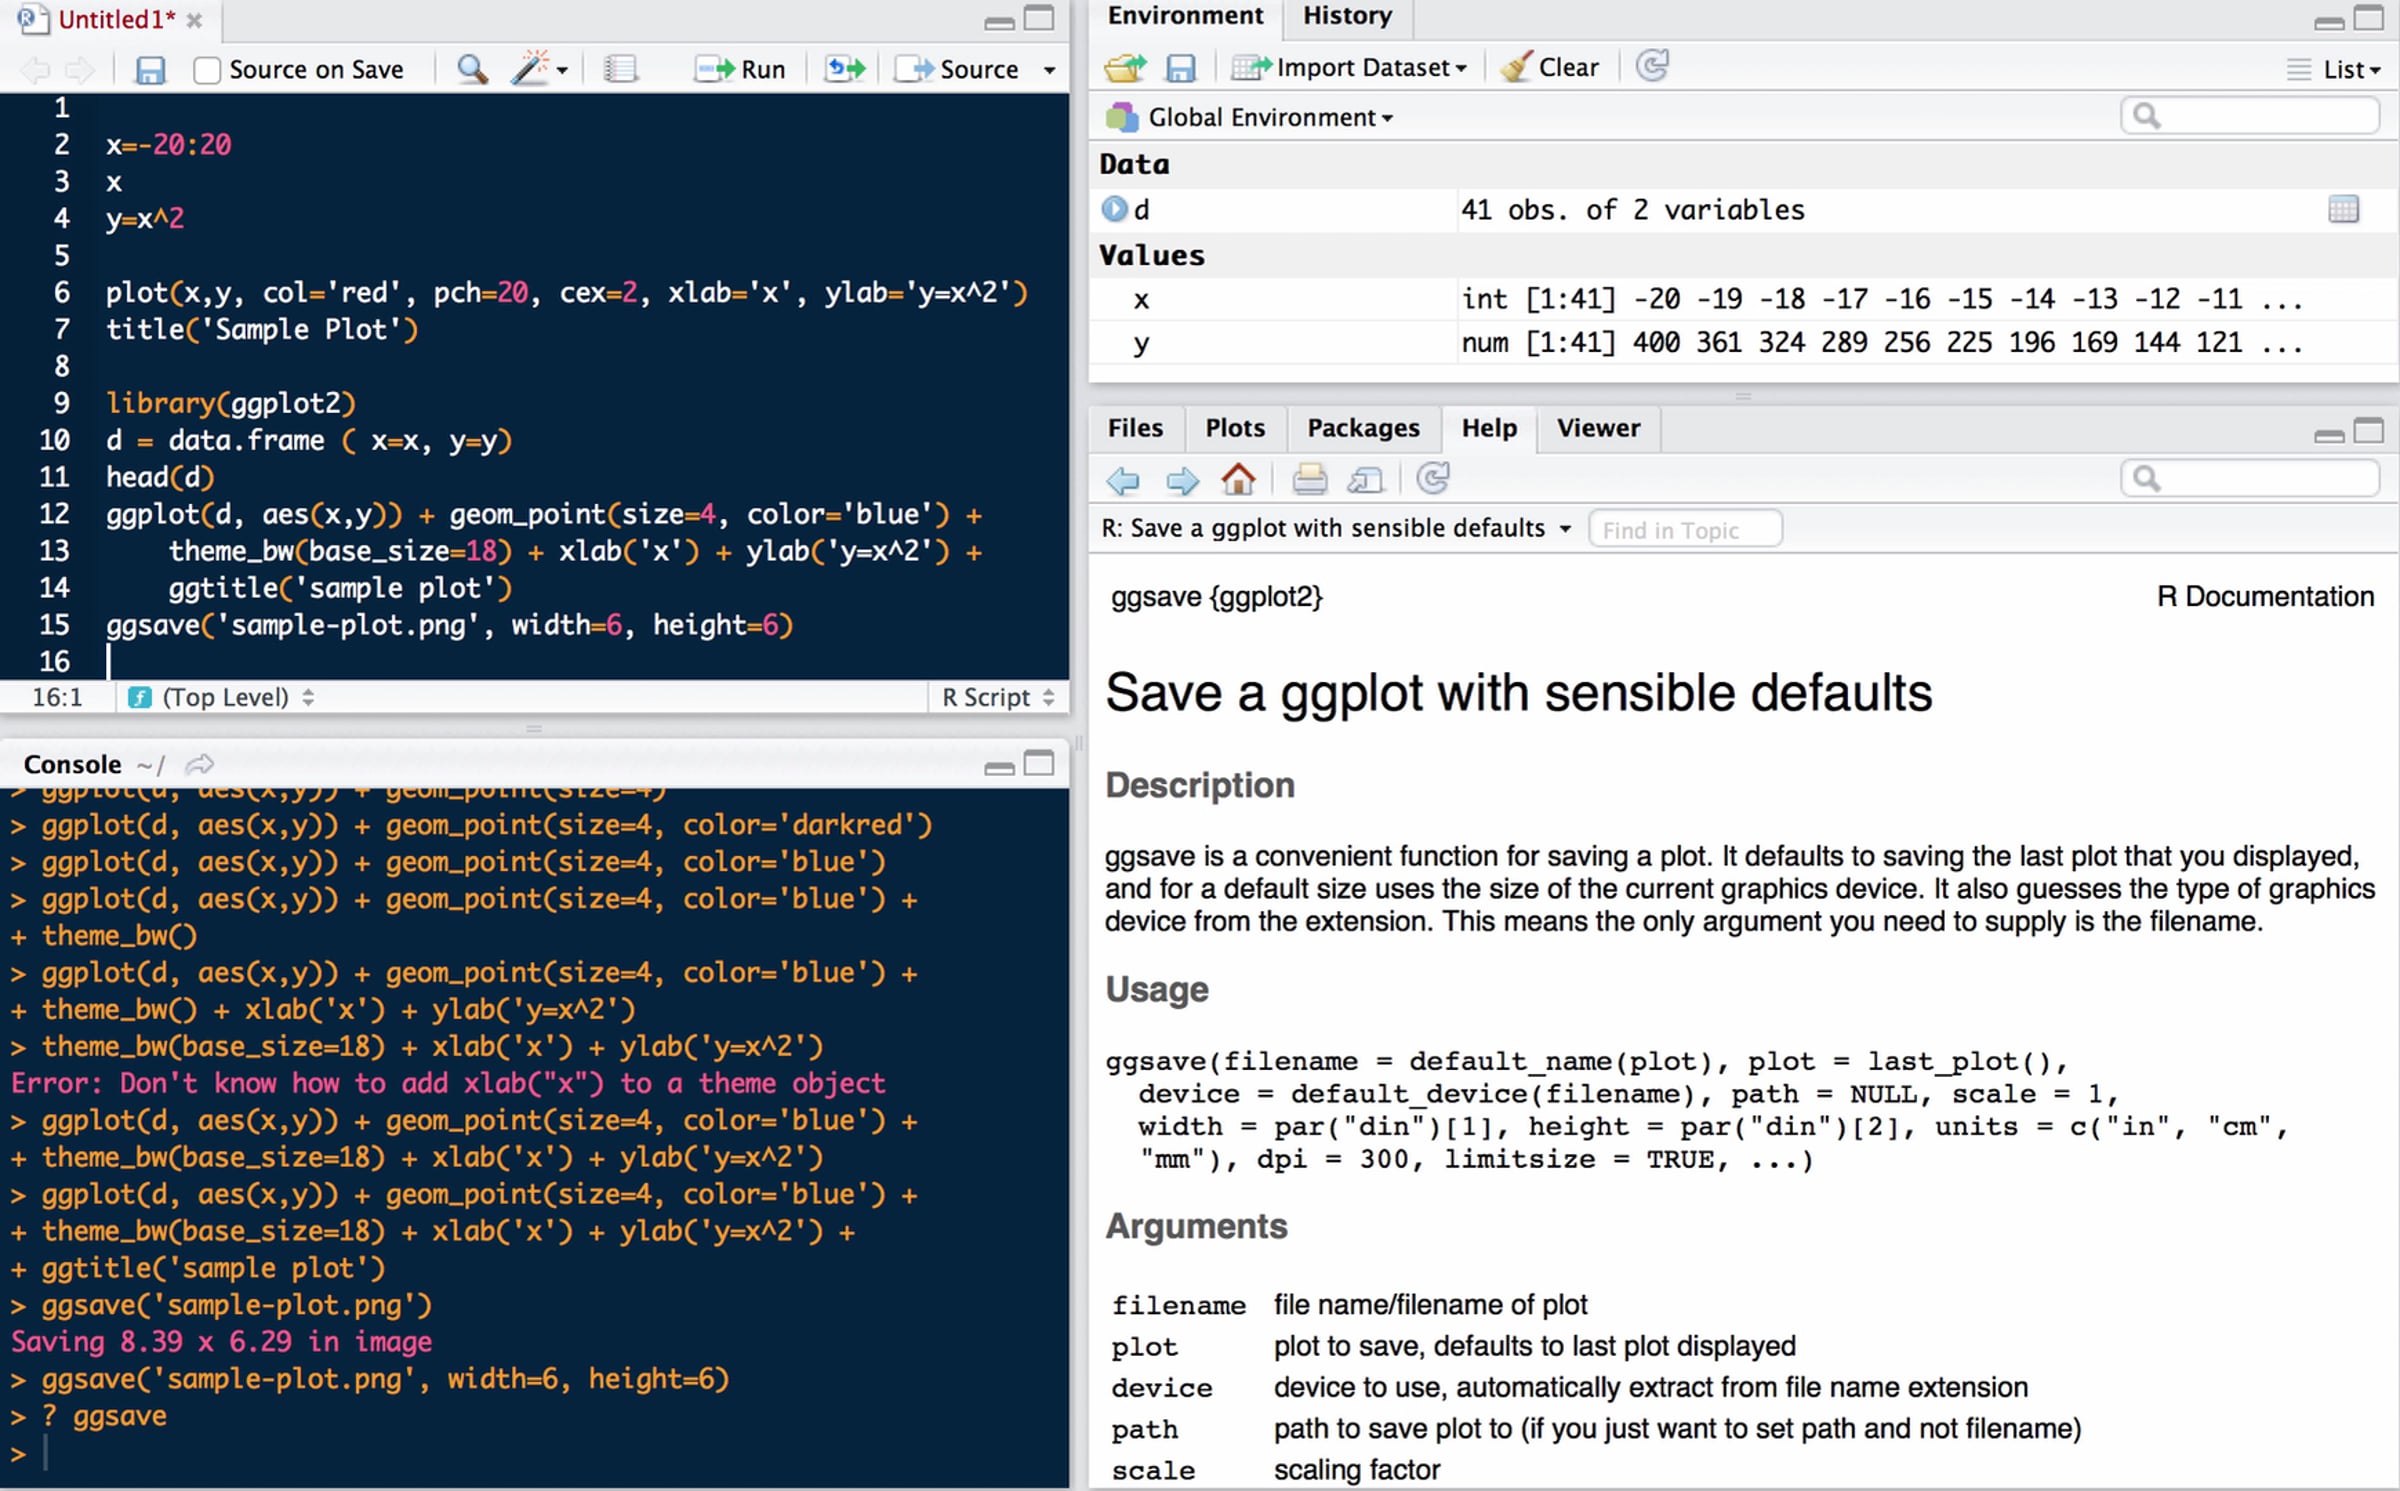Image resolution: width=2400 pixels, height=1491 pixels.
Task: Go forward in help history
Action: coord(1182,481)
